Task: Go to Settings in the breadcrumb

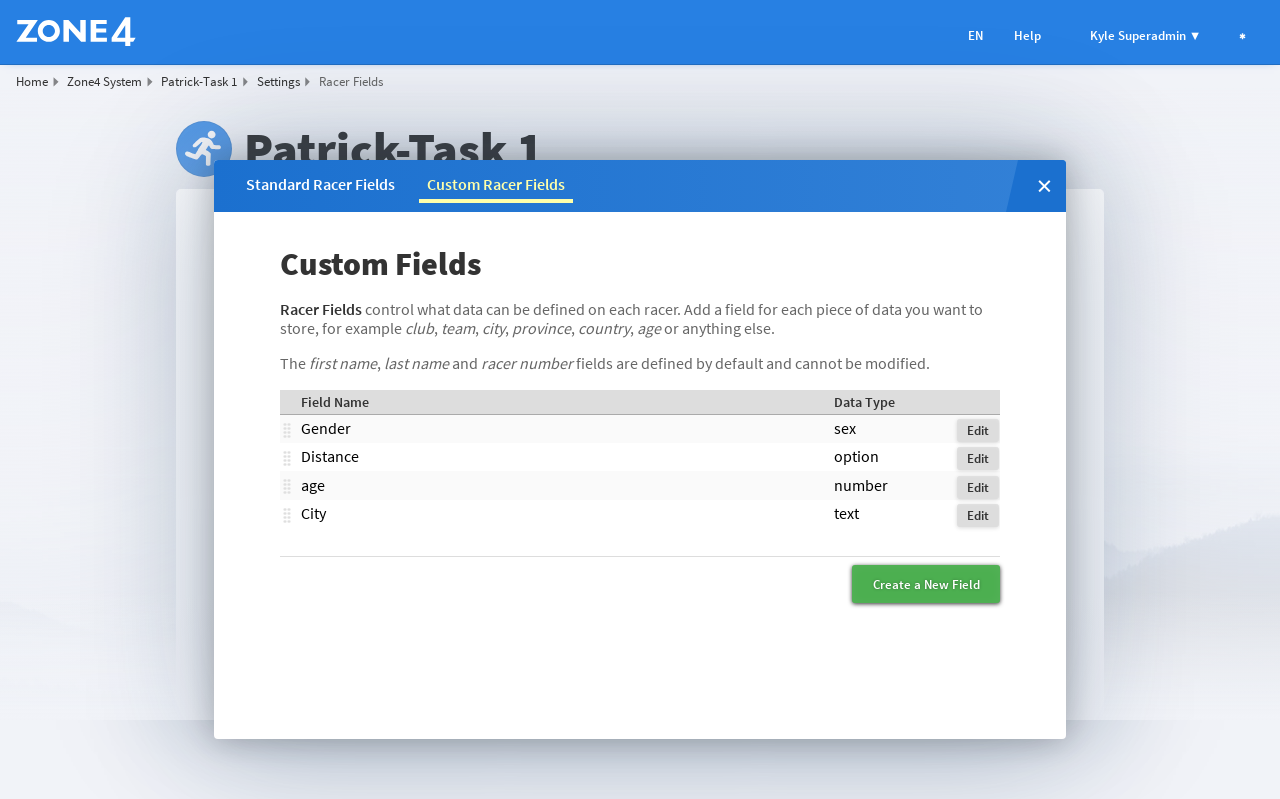Action: point(278,82)
